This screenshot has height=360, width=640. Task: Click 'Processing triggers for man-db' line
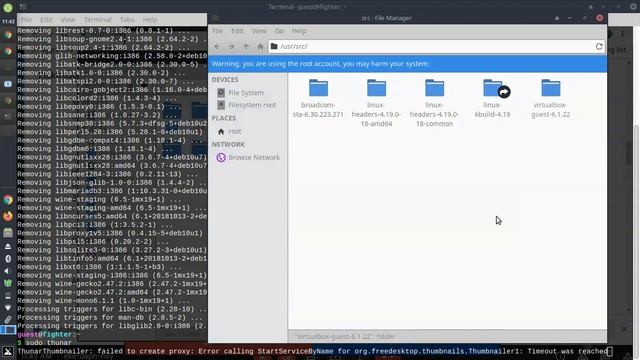109,318
